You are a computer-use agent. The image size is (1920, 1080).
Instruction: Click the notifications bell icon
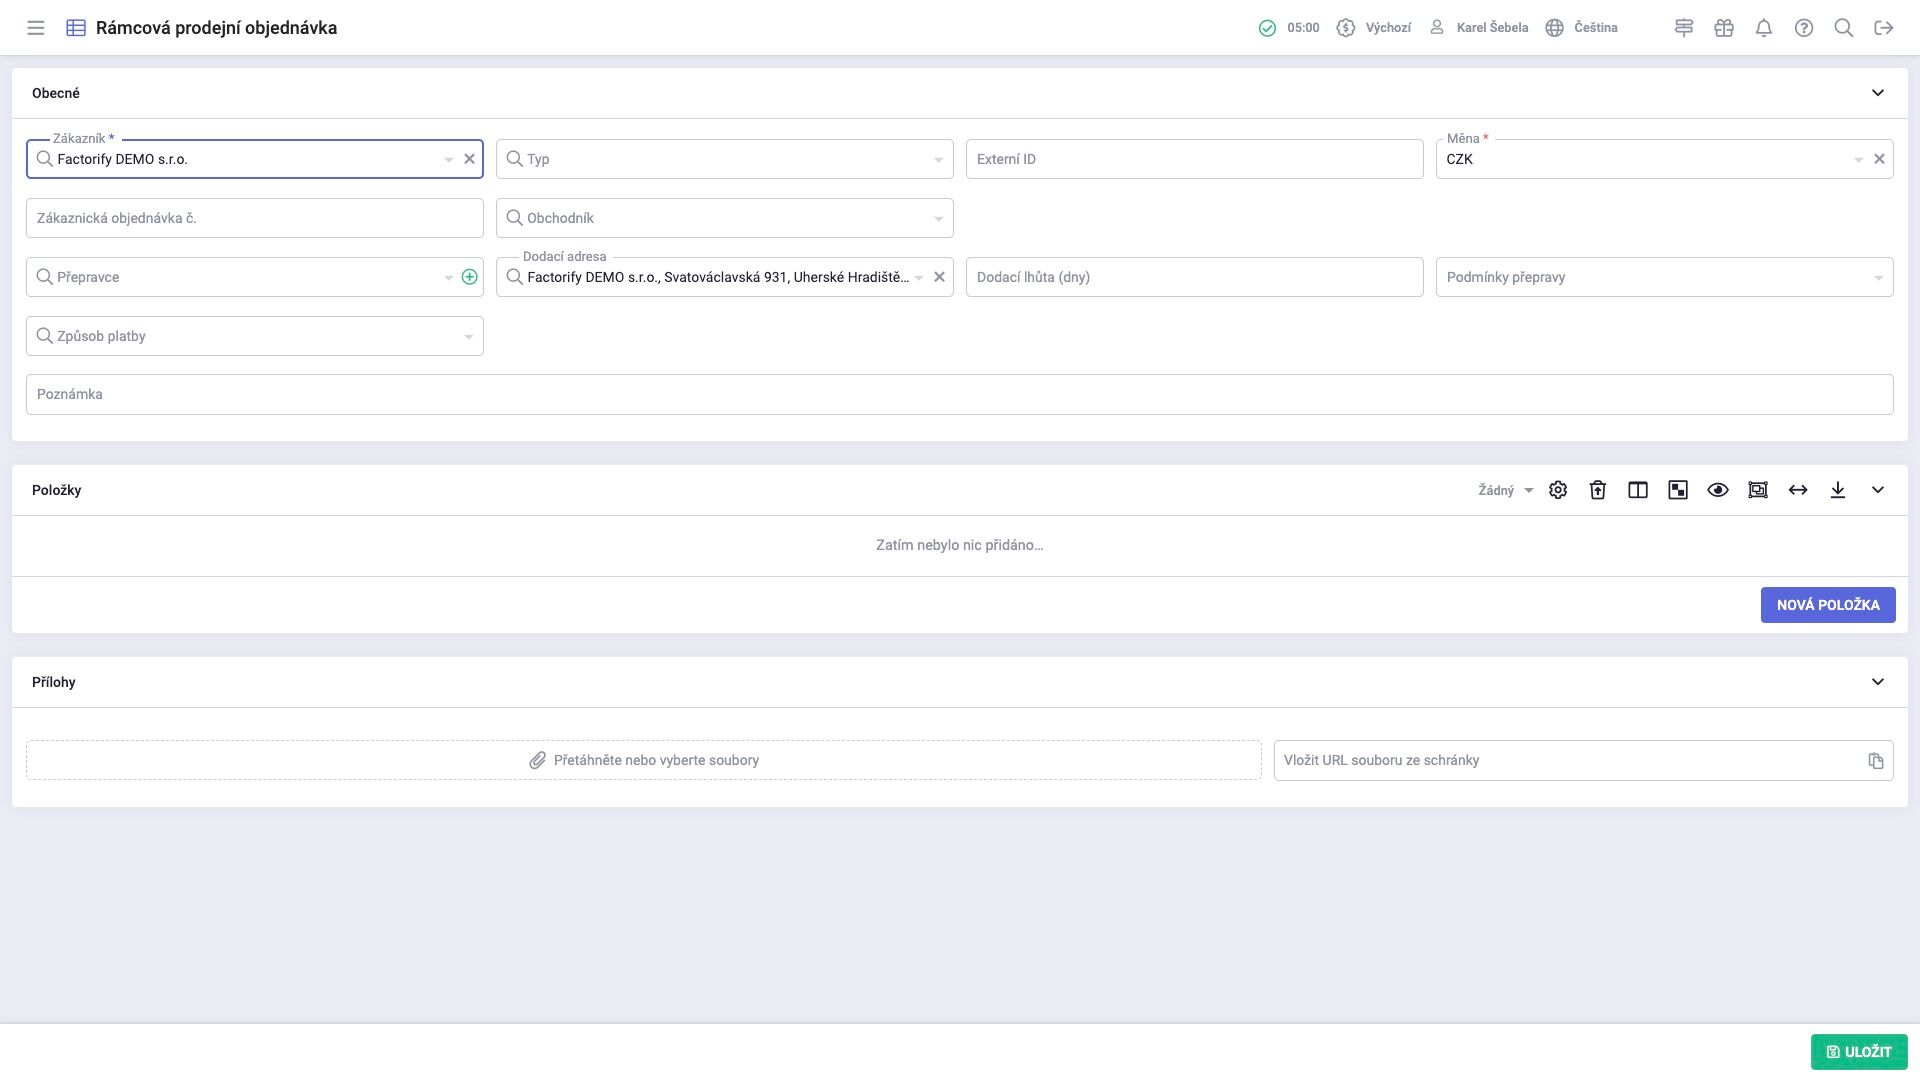tap(1764, 28)
